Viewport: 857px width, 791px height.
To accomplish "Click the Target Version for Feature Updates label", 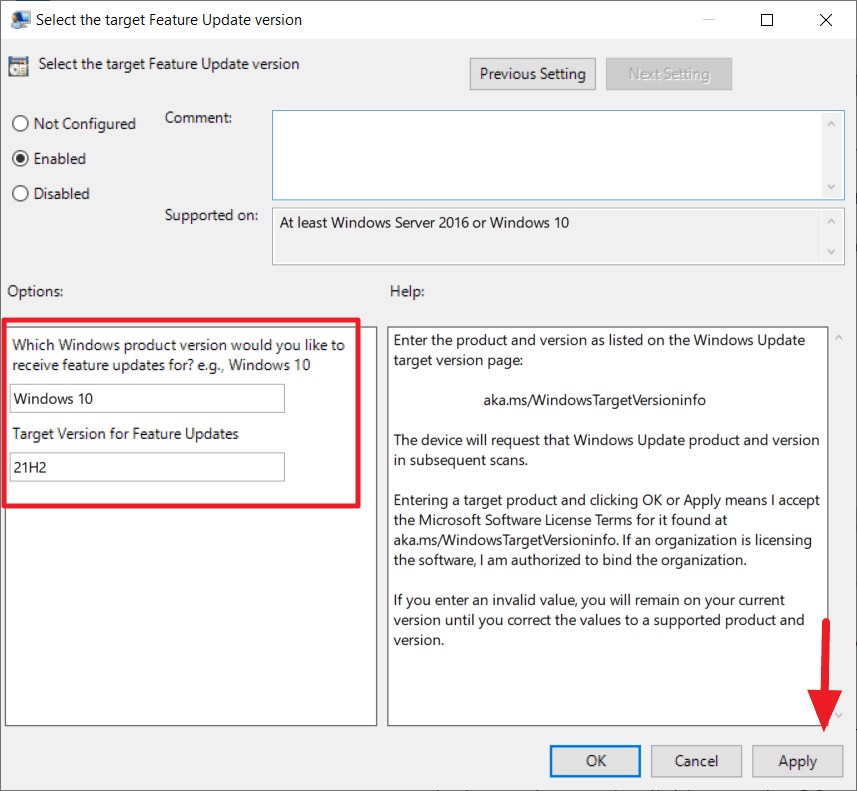I will click(126, 433).
